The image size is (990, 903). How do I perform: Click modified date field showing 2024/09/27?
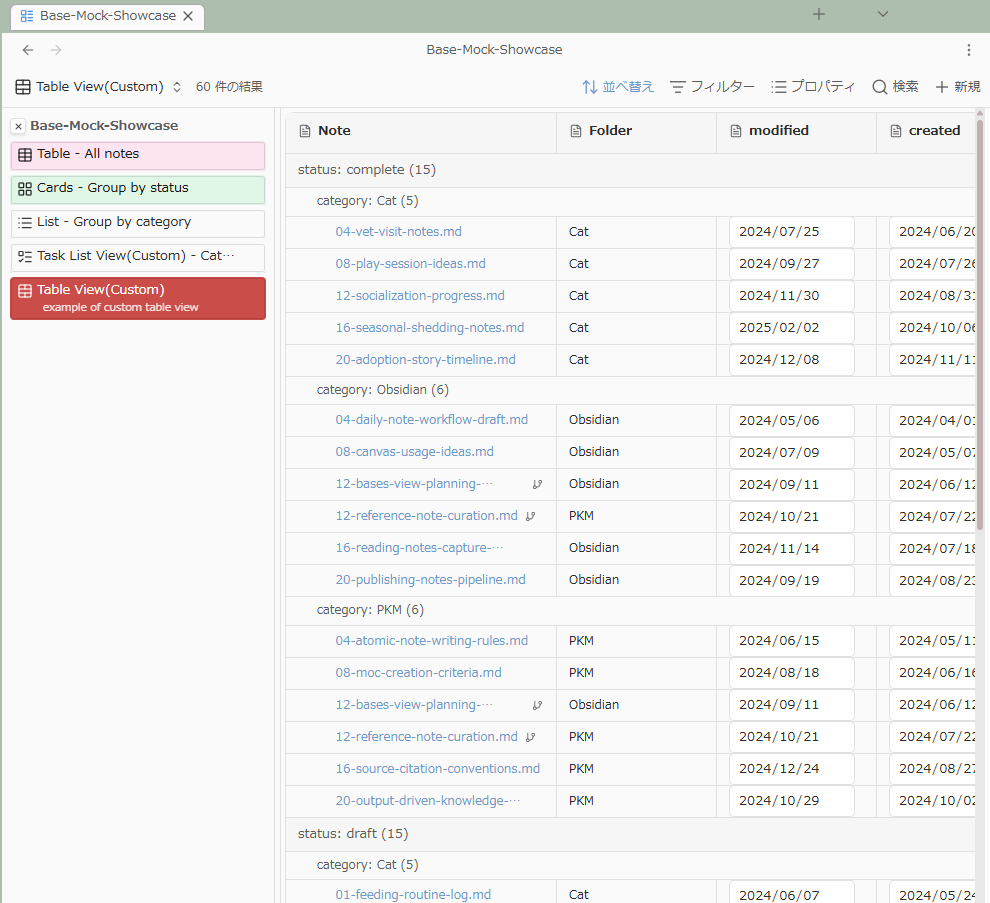tap(790, 264)
